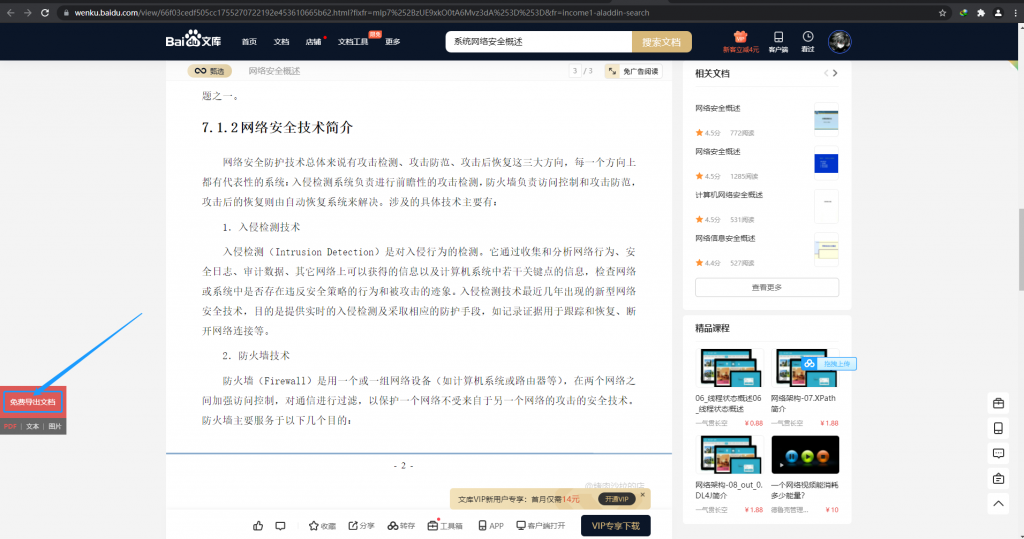
Task: Open the 客户端 client icon in header
Action: pyautogui.click(x=778, y=37)
